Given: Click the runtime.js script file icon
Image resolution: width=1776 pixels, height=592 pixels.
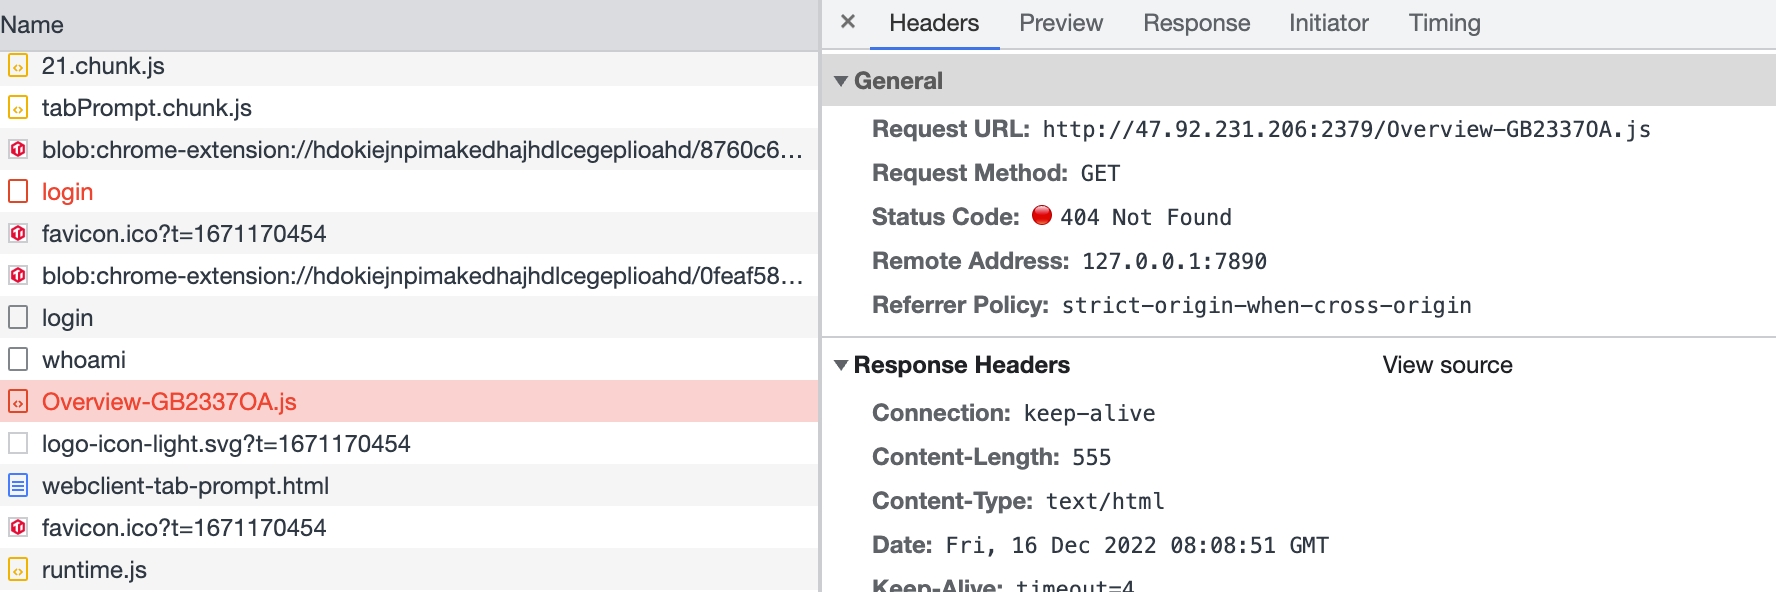Looking at the screenshot, I should [x=18, y=570].
